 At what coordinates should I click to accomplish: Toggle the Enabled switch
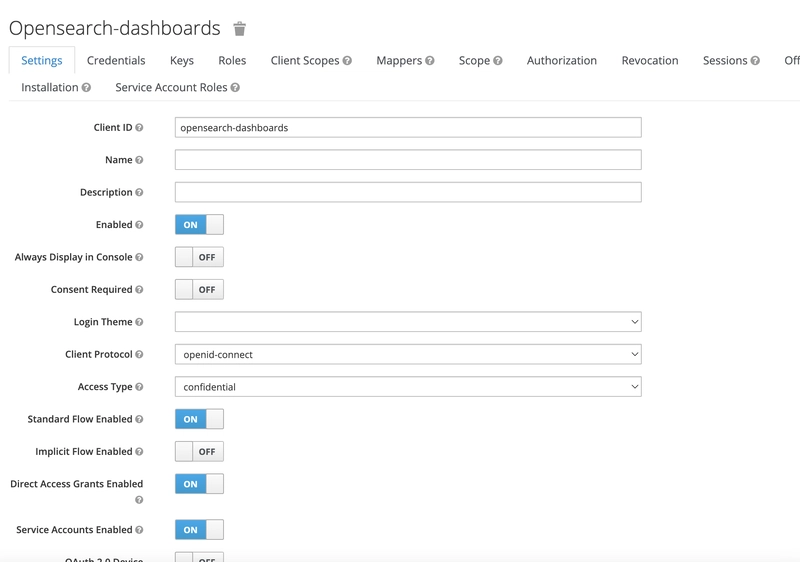click(x=199, y=224)
